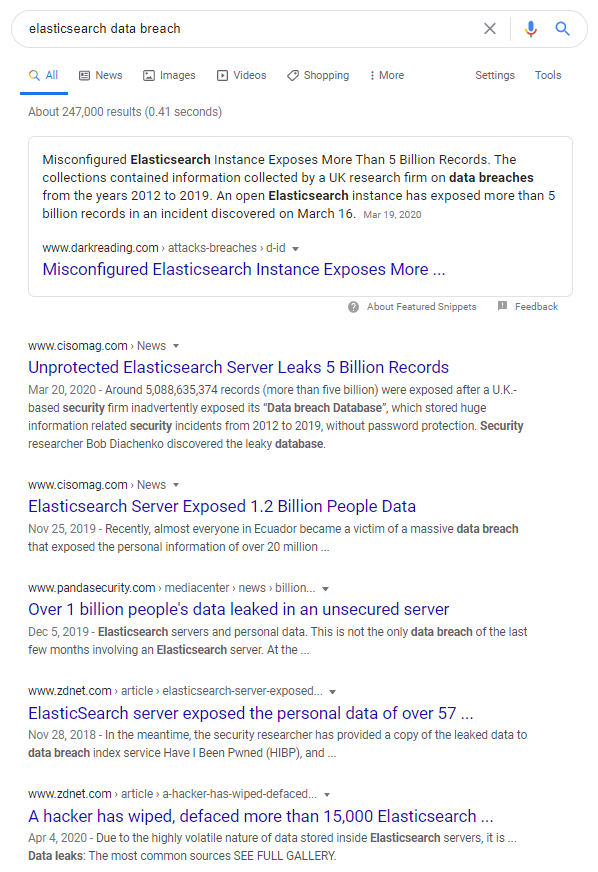The image size is (598, 872).
Task: Expand pandasecurity.com result dropdown arrow
Action: [x=325, y=589]
